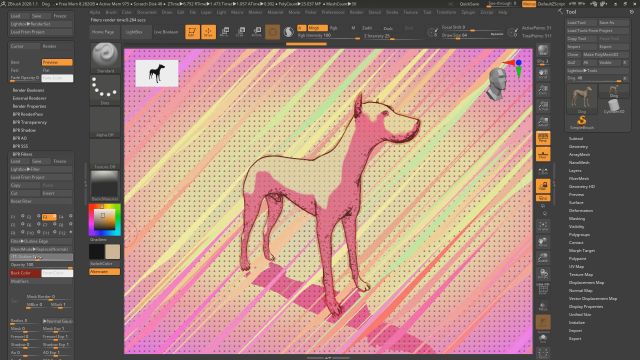This screenshot has height=360, width=640.
Task: Expand BPR Shadow section
Action: pyautogui.click(x=24, y=130)
